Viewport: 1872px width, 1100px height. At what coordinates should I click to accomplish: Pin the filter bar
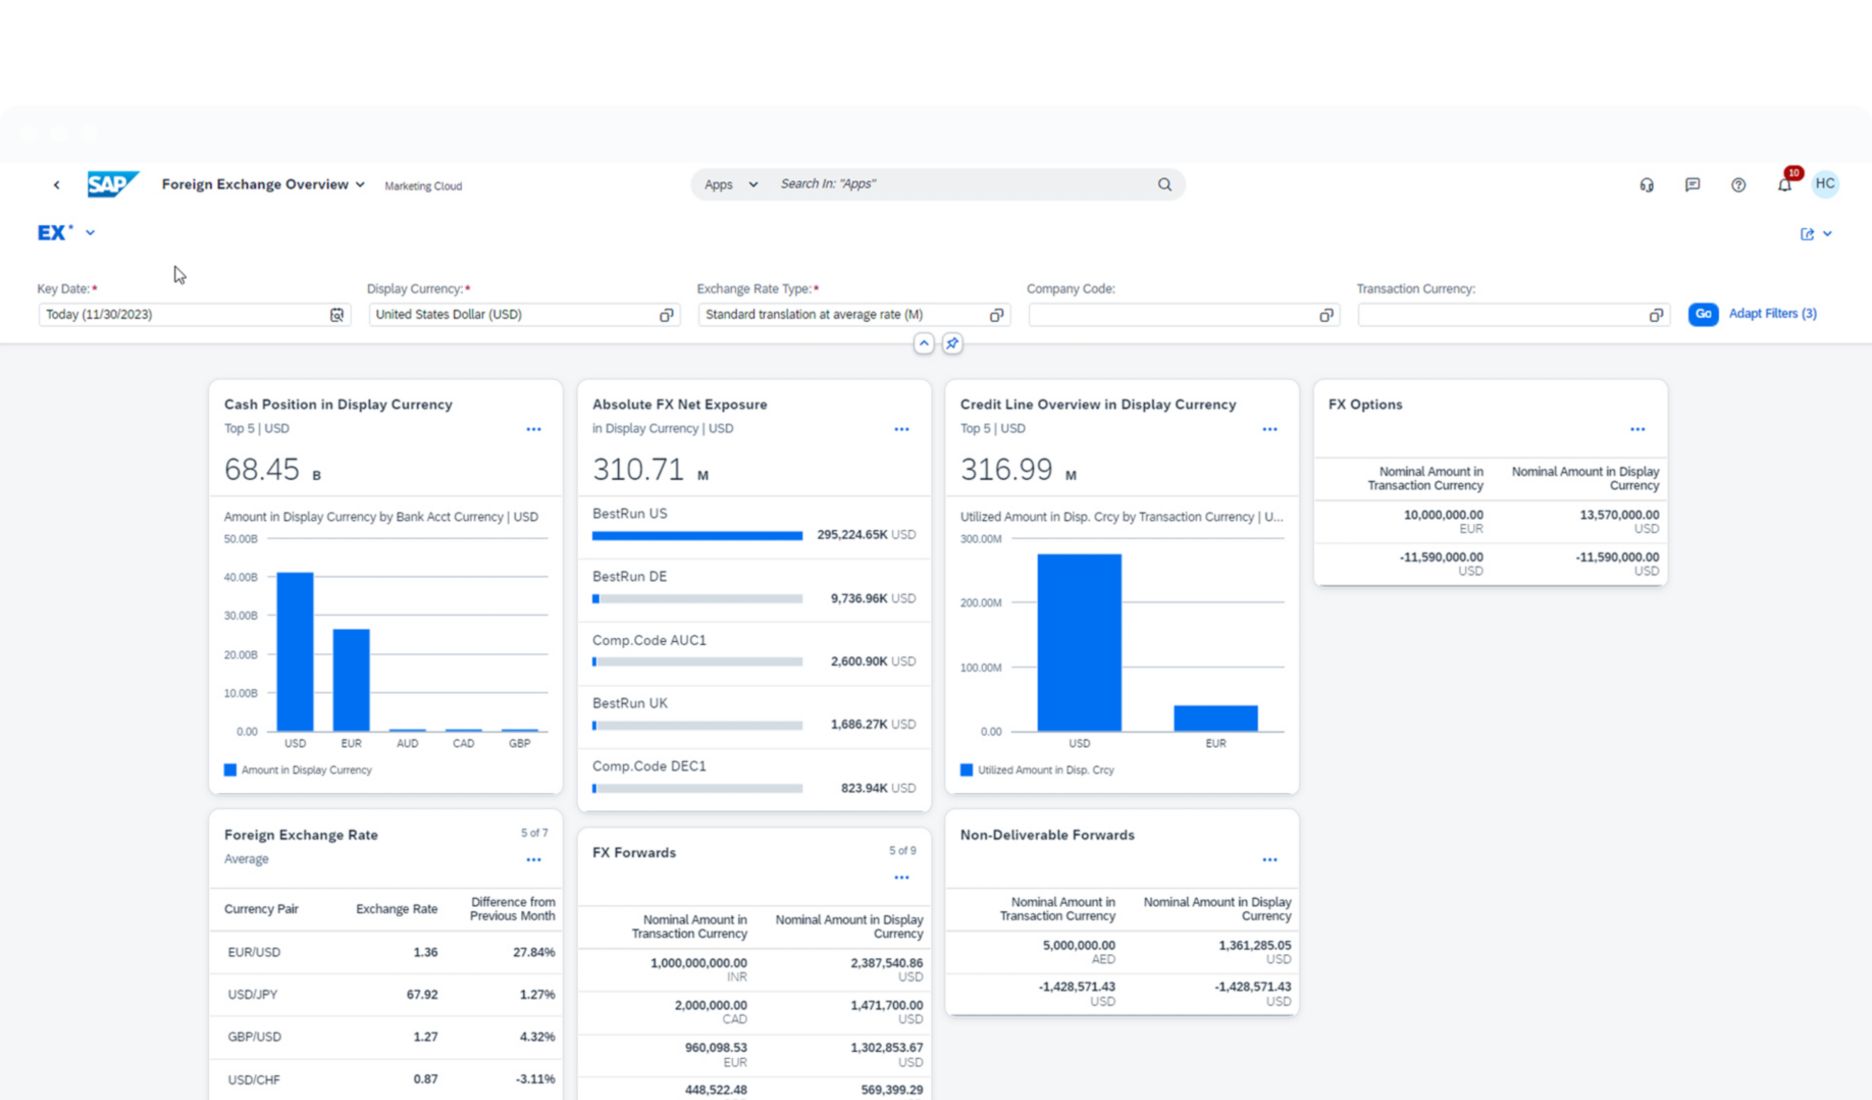951,343
